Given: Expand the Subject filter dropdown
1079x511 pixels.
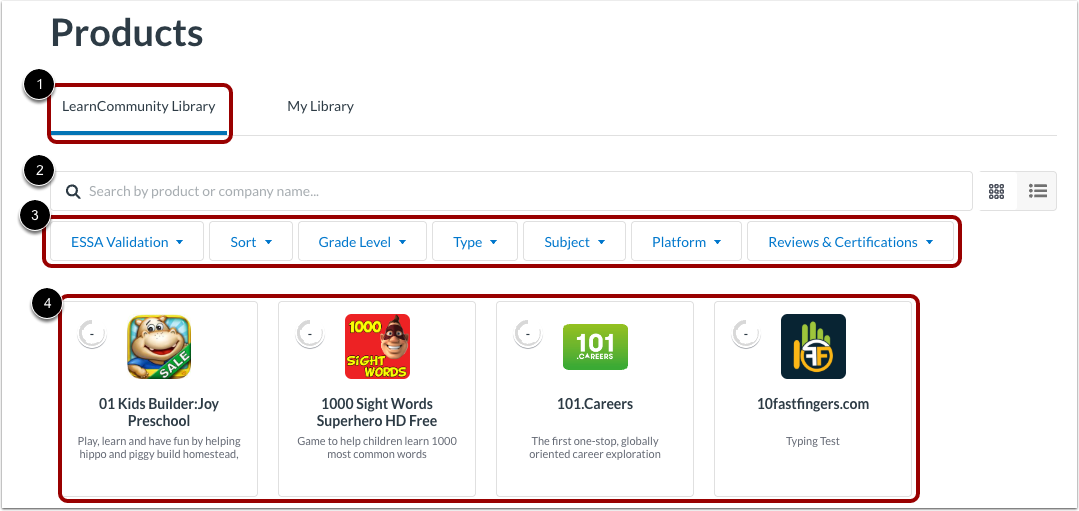Looking at the screenshot, I should [575, 242].
